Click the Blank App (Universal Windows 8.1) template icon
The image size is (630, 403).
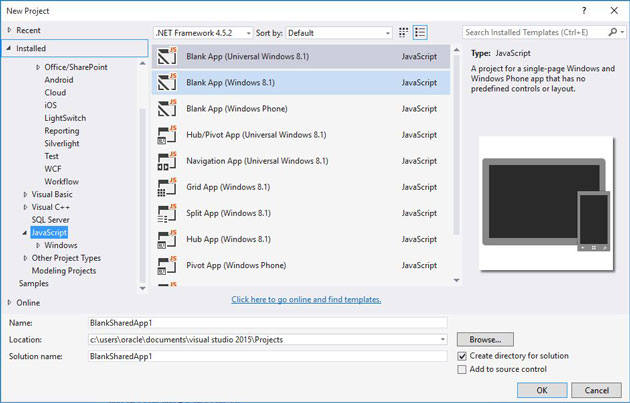(167, 56)
